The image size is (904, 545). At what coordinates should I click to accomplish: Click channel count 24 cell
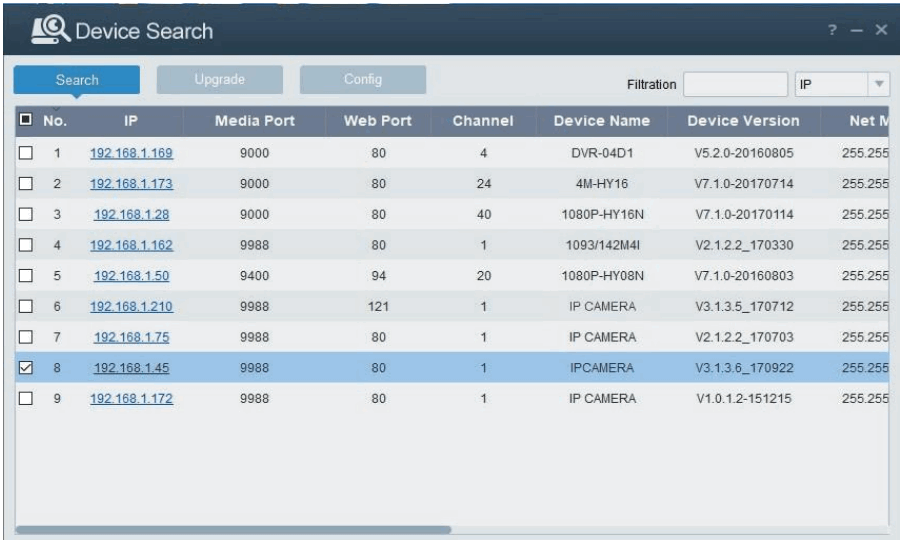point(484,183)
